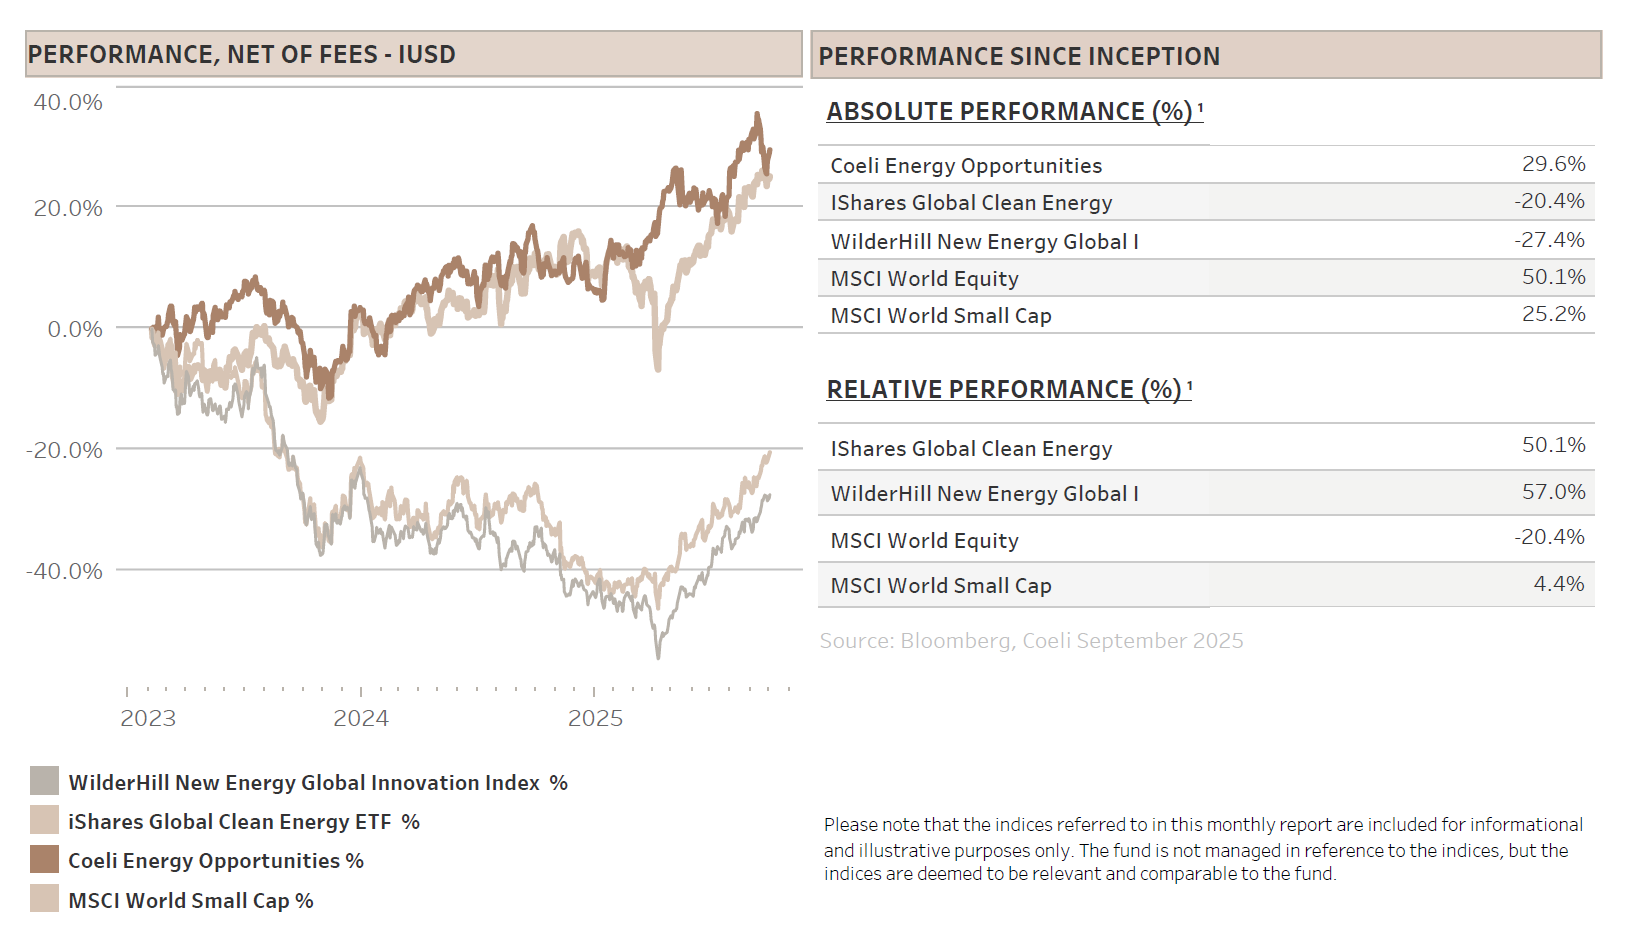Click the 2023 label on the x-axis

148,719
